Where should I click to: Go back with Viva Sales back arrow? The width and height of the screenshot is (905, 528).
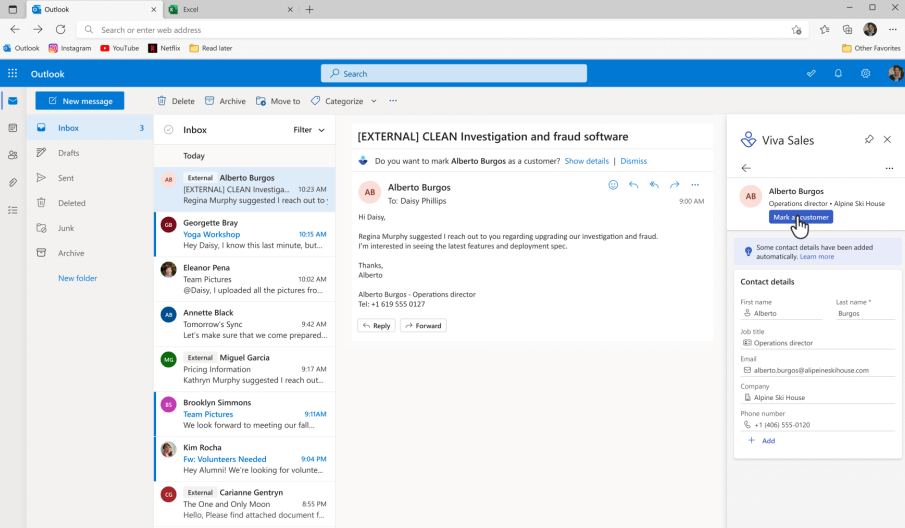pyautogui.click(x=746, y=168)
